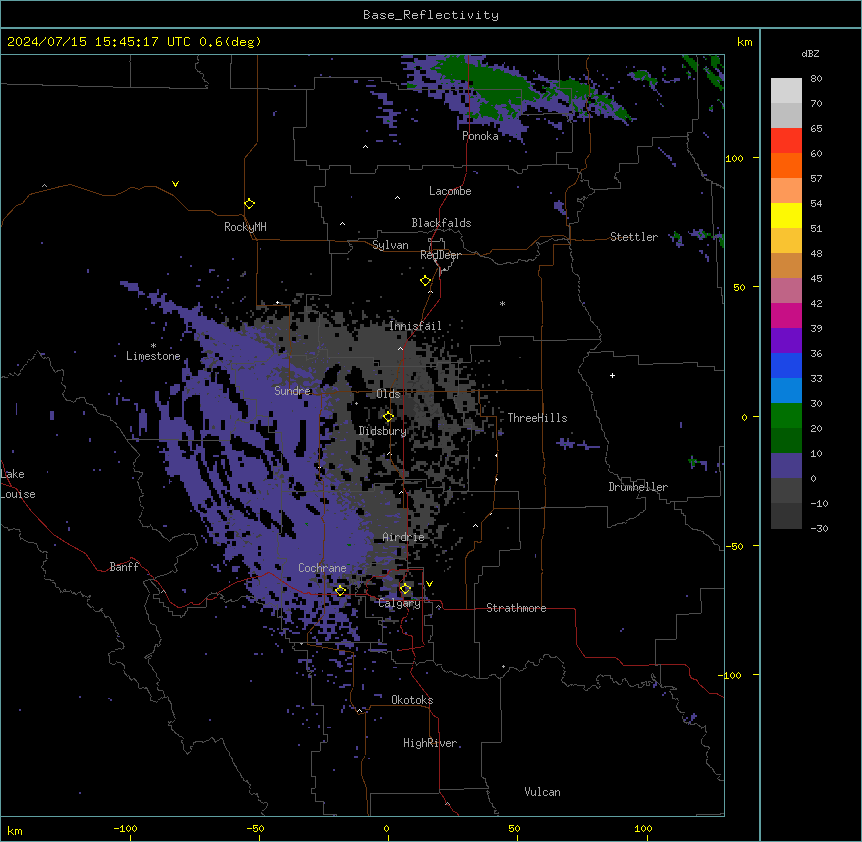This screenshot has width=862, height=842.
Task: Click the yellow V marker northwest of RockyMH
Action: pos(175,184)
